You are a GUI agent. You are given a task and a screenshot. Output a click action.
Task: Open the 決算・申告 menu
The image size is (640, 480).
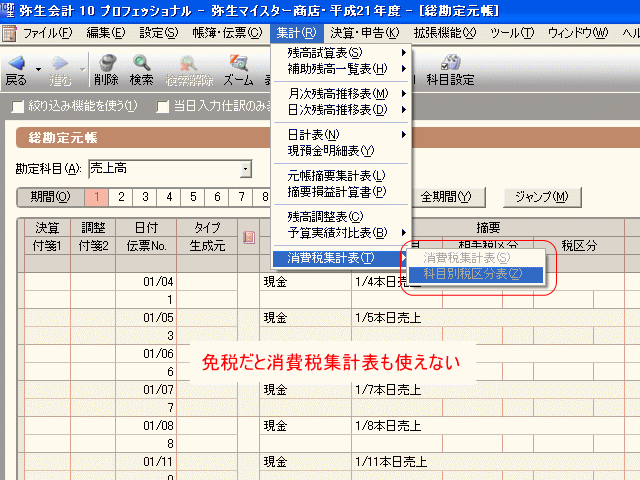[364, 33]
